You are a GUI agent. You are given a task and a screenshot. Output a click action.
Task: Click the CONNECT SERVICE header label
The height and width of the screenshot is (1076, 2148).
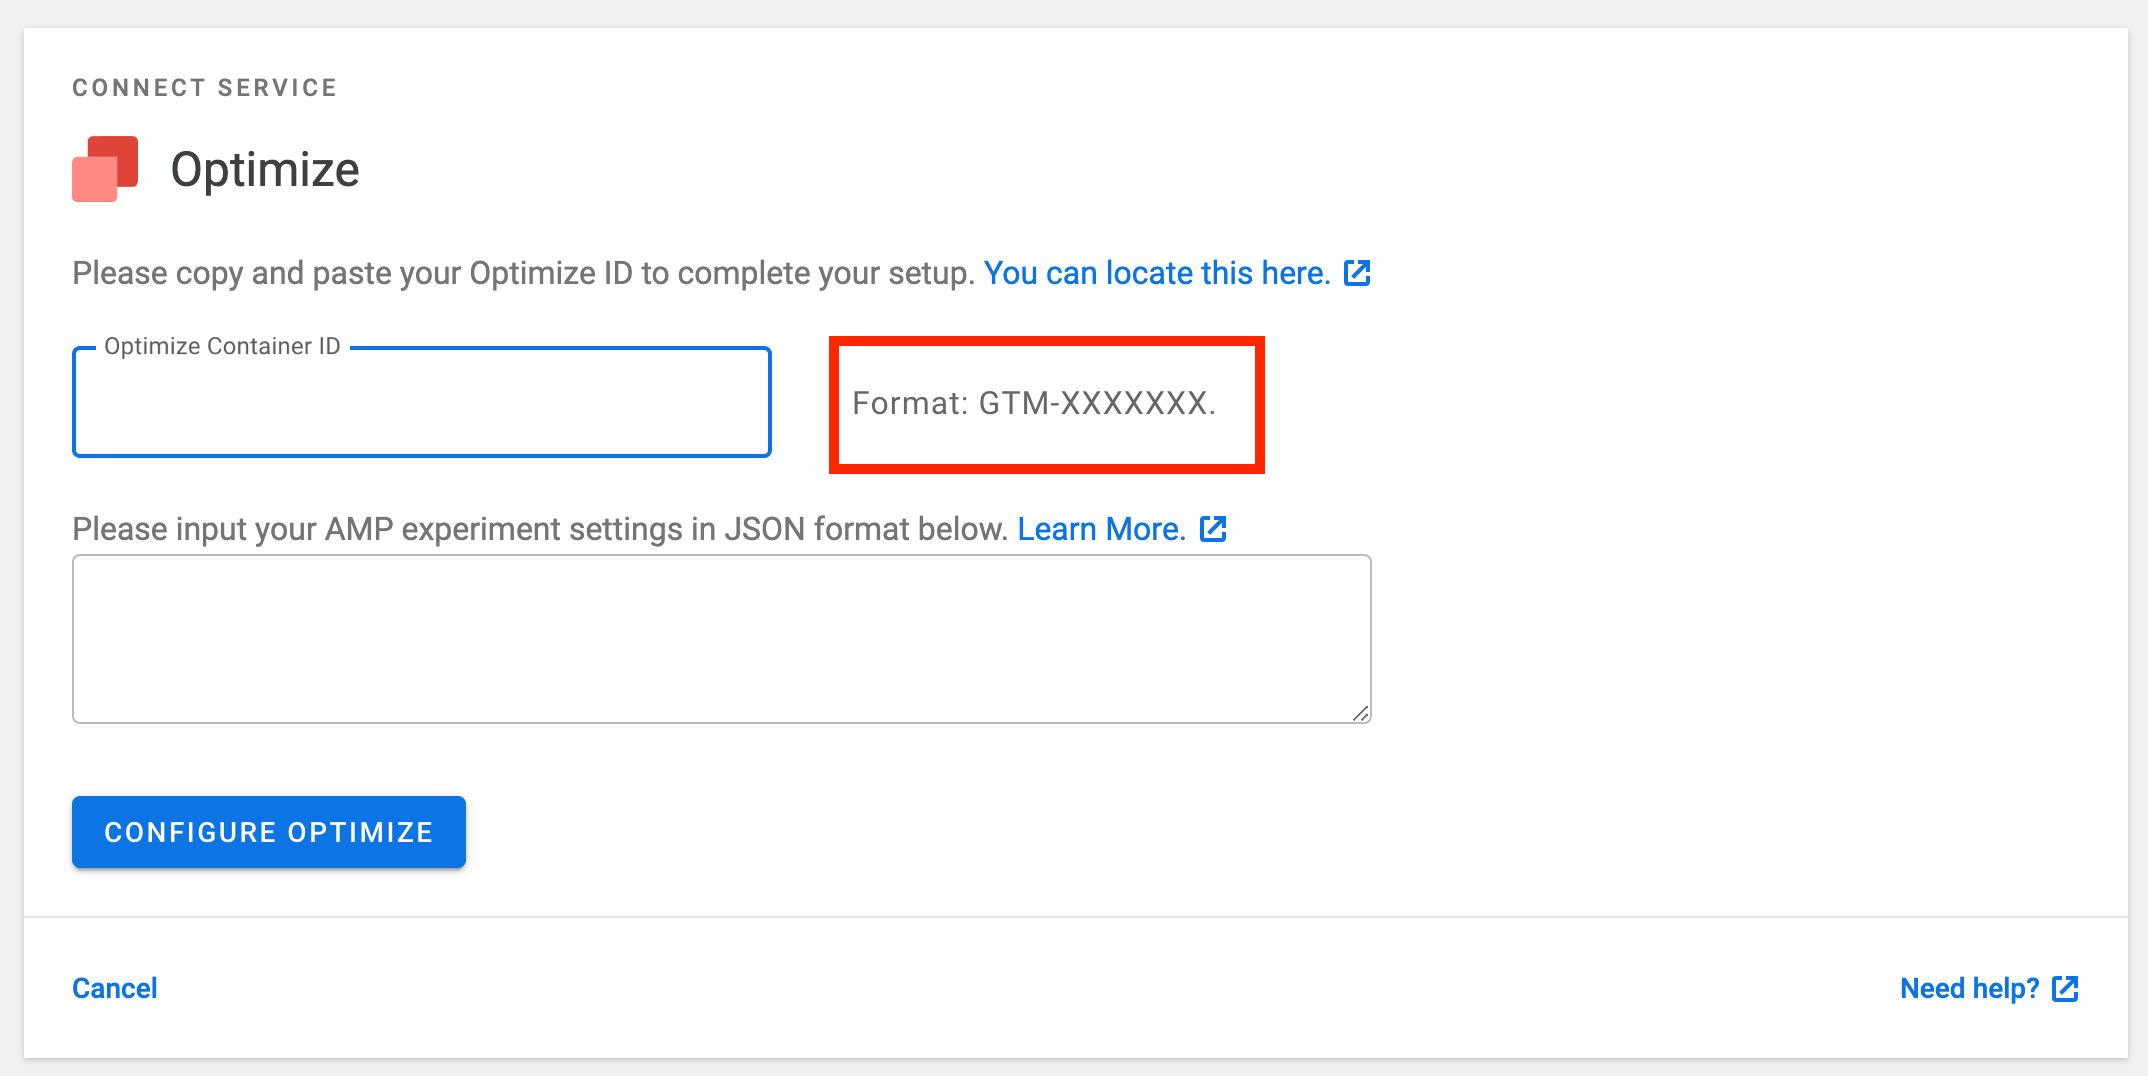pos(204,87)
